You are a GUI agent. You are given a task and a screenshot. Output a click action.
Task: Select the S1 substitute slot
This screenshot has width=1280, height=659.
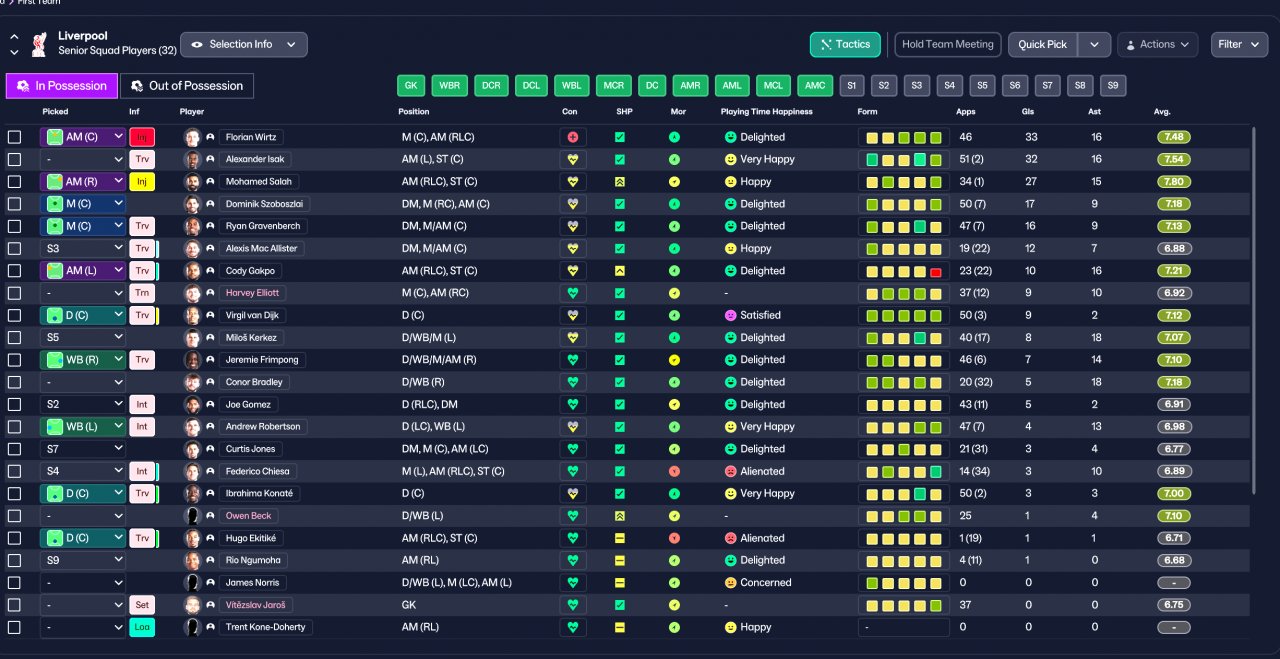pyautogui.click(x=852, y=86)
